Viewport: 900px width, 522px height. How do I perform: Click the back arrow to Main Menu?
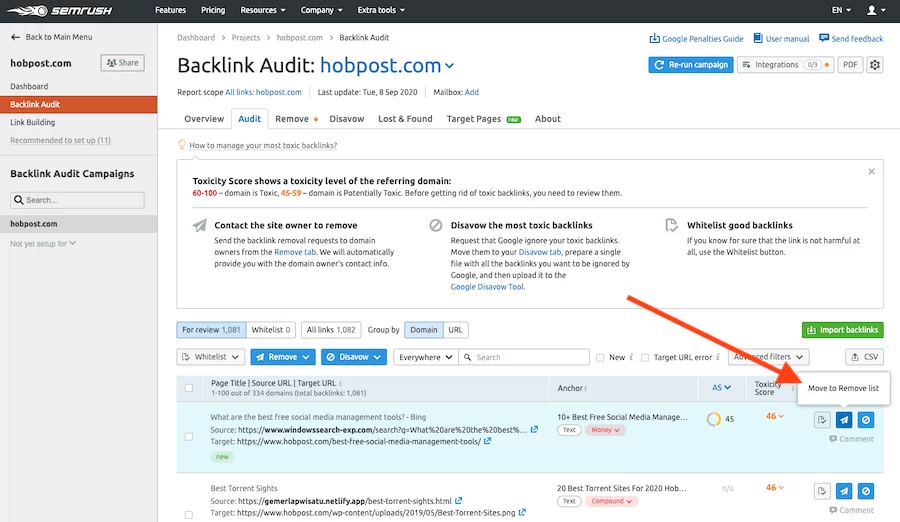click(15, 37)
